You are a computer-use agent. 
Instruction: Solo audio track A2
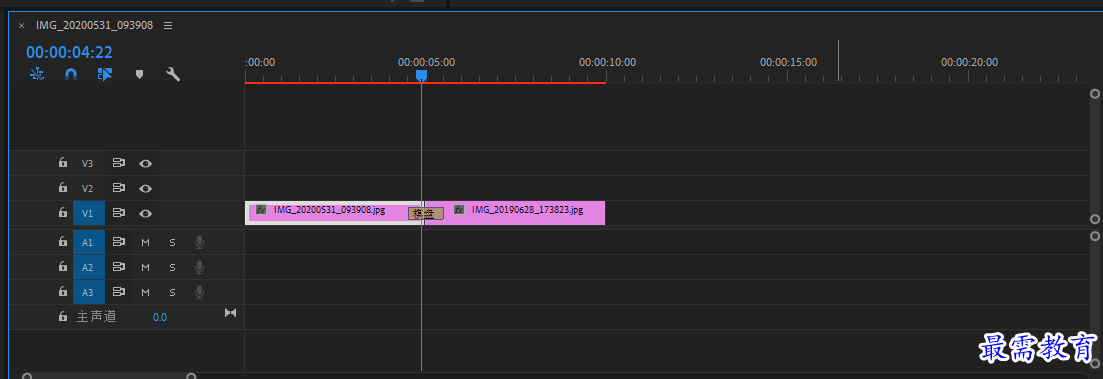172,267
